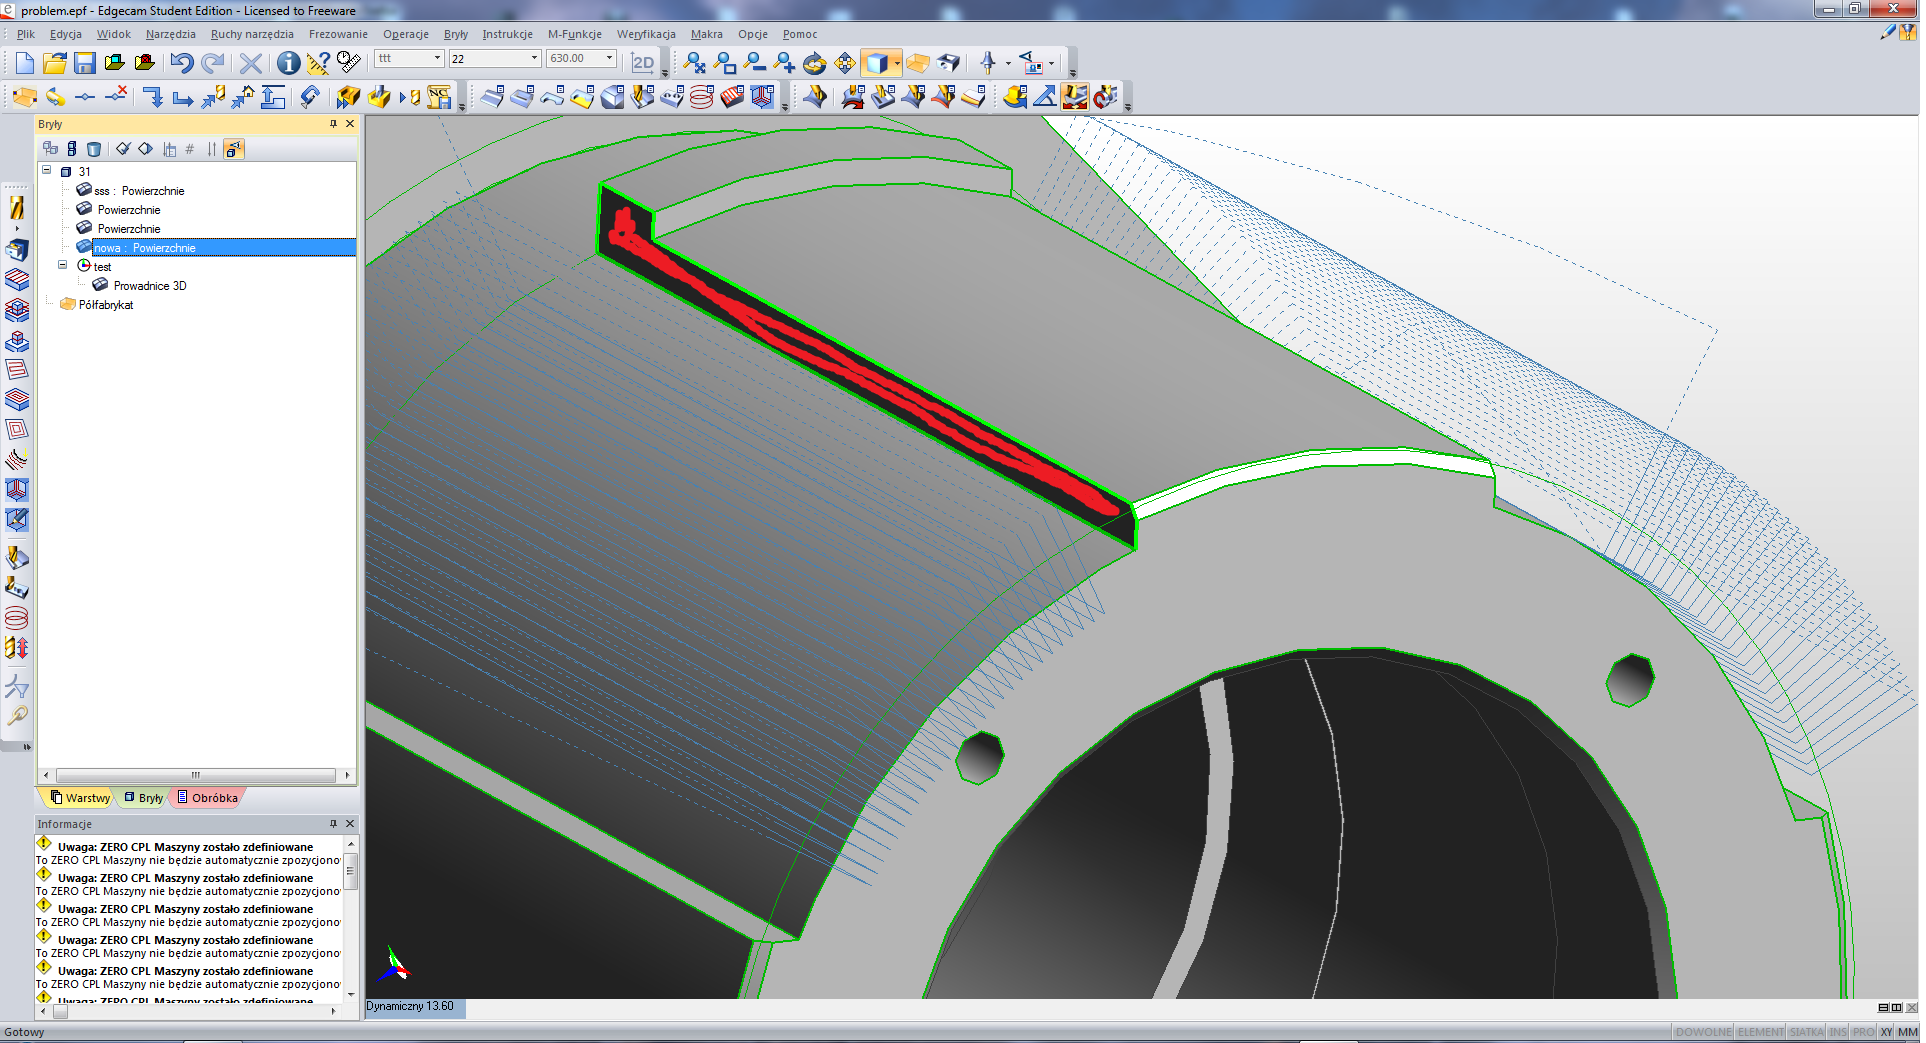The image size is (1926, 1043).
Task: Click the hash # icon in Bryły toolbar
Action: tap(189, 149)
